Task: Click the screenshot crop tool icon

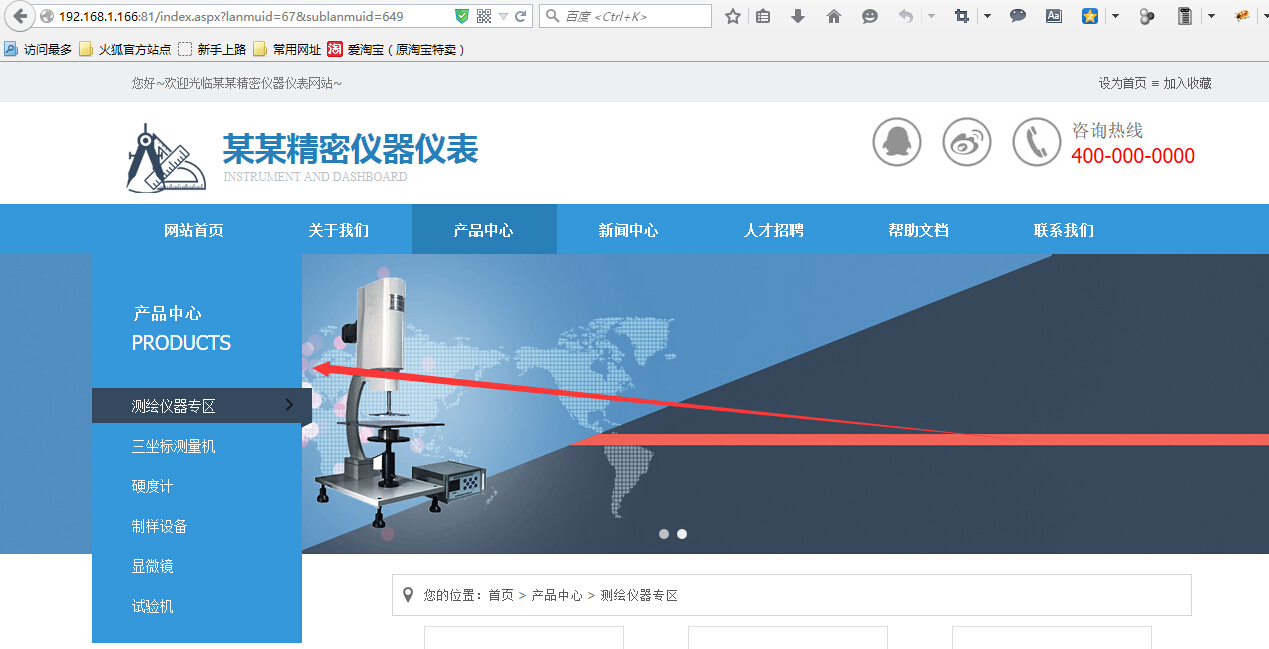Action: 962,16
